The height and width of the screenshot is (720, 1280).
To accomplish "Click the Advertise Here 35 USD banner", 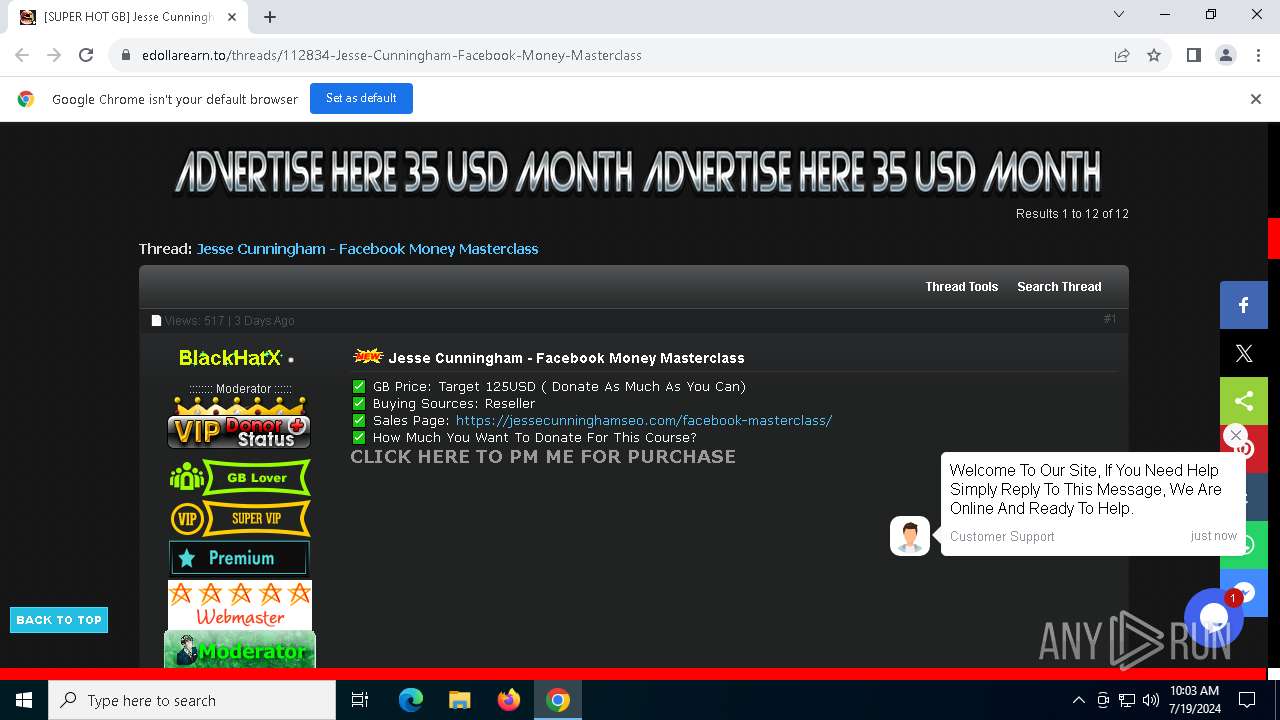I will (x=638, y=172).
